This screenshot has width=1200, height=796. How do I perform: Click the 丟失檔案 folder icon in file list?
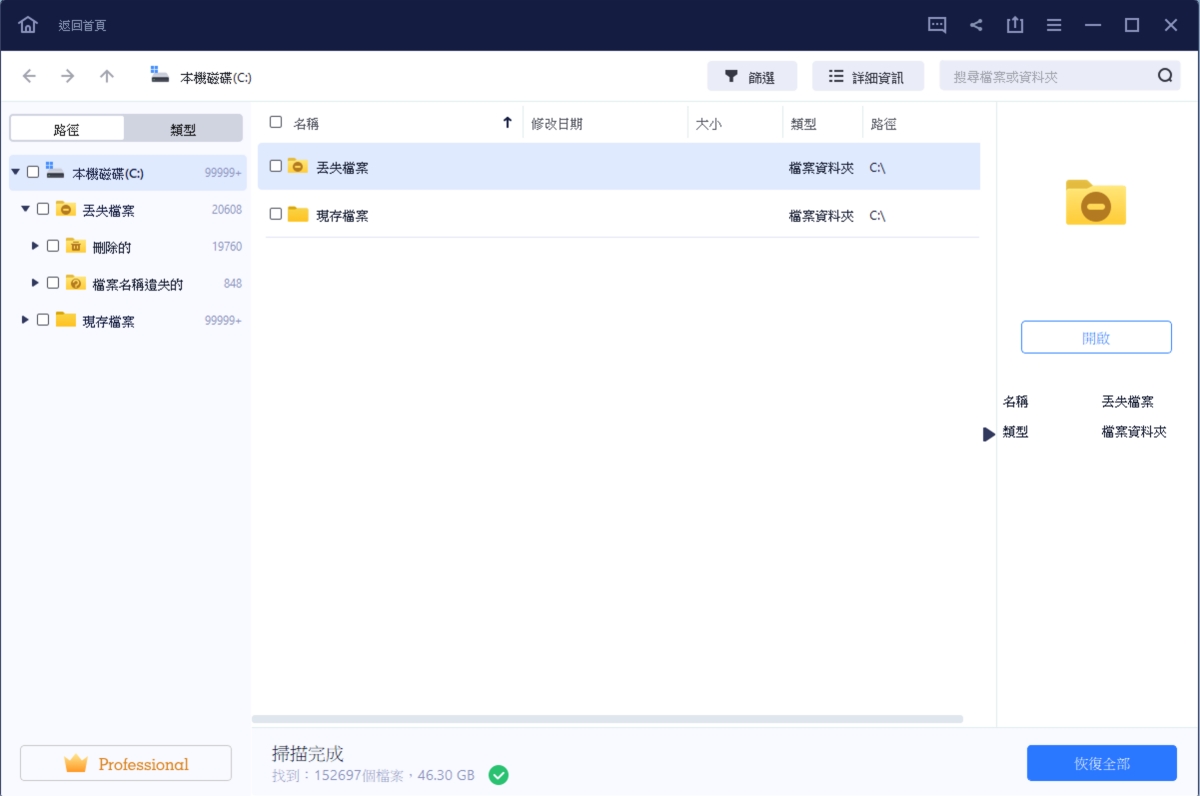coord(297,166)
